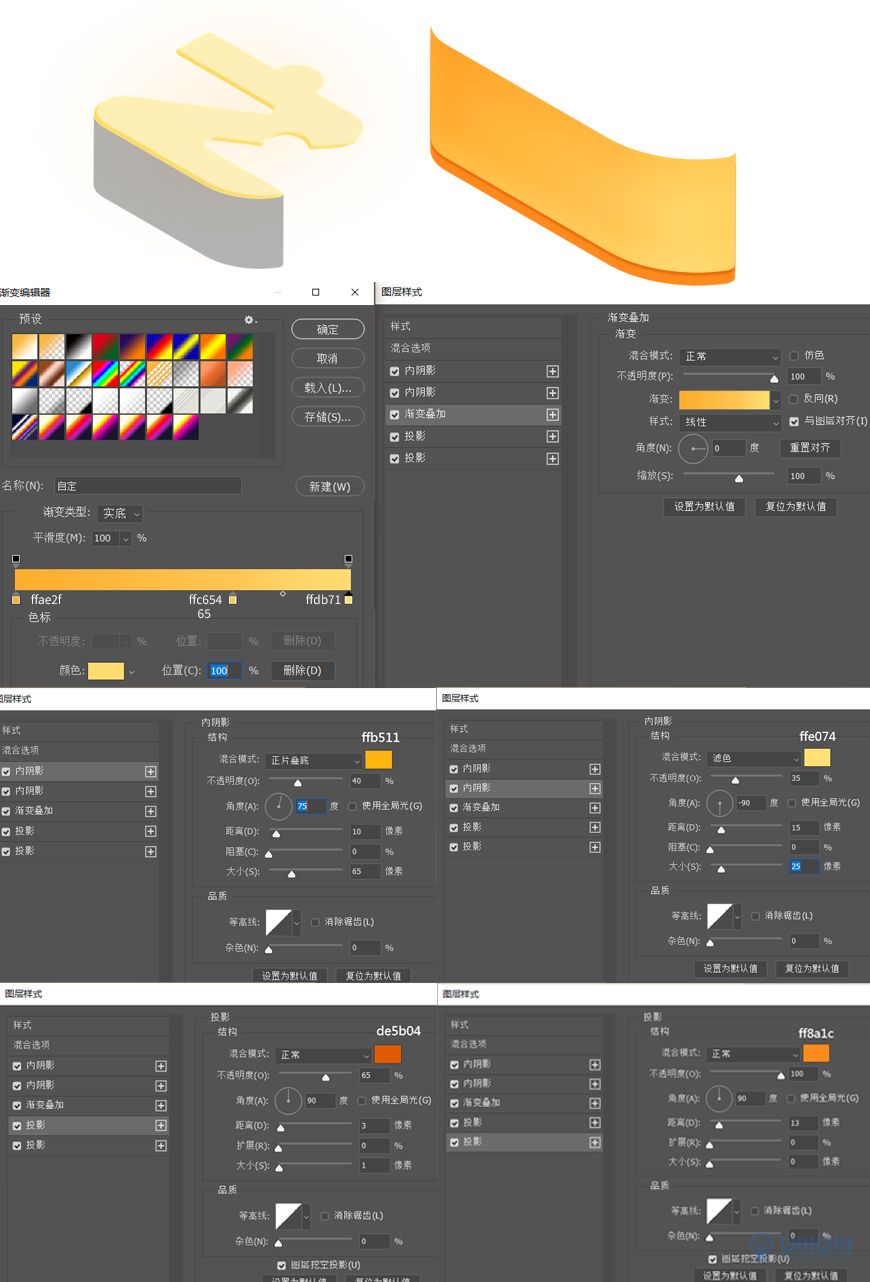
Task: Click the plus icon beside highlighted 渐变叠加 row
Action: click(x=552, y=414)
